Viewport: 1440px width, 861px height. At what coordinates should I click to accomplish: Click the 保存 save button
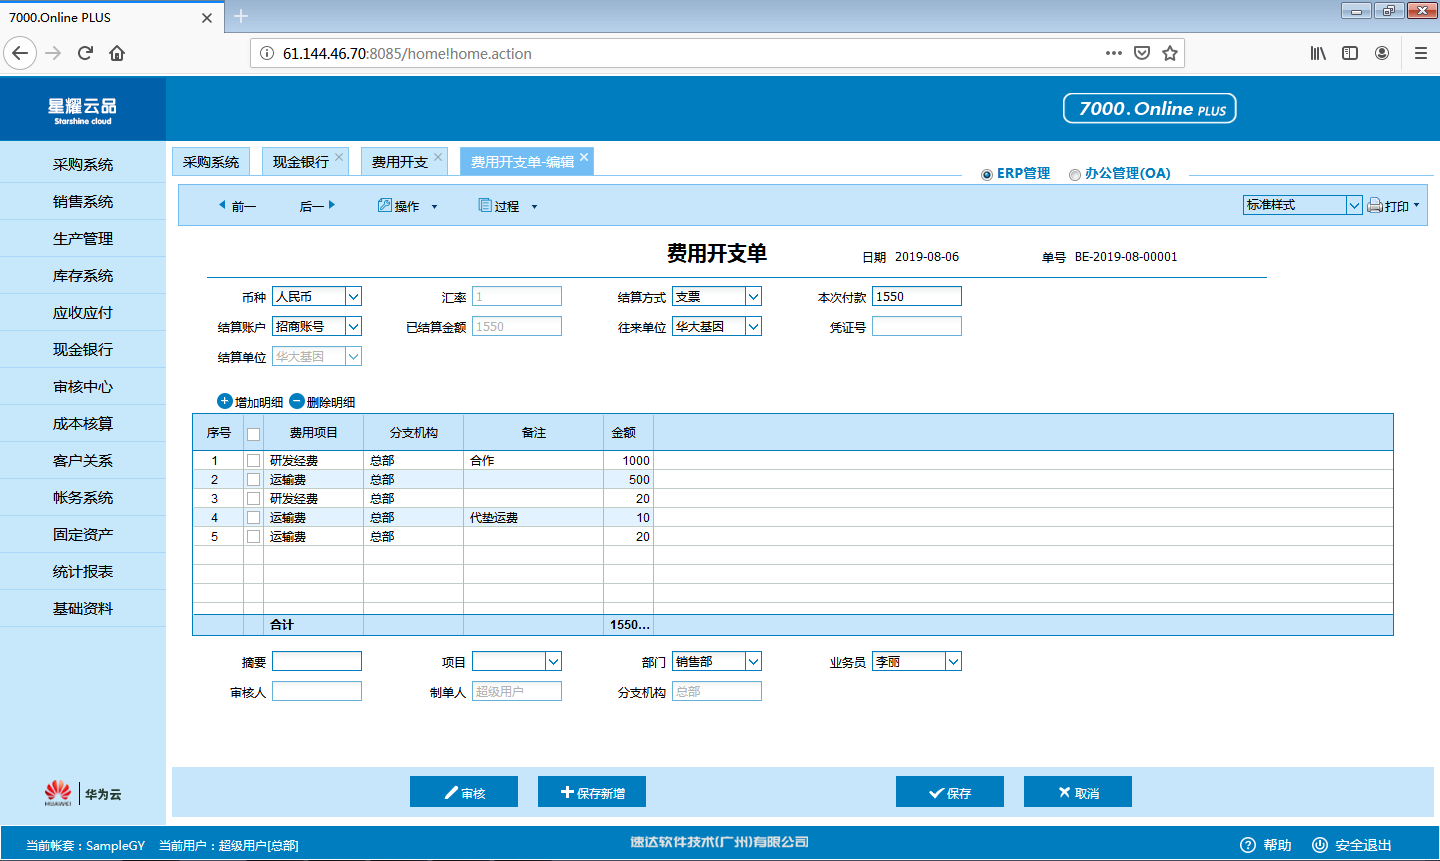click(949, 792)
